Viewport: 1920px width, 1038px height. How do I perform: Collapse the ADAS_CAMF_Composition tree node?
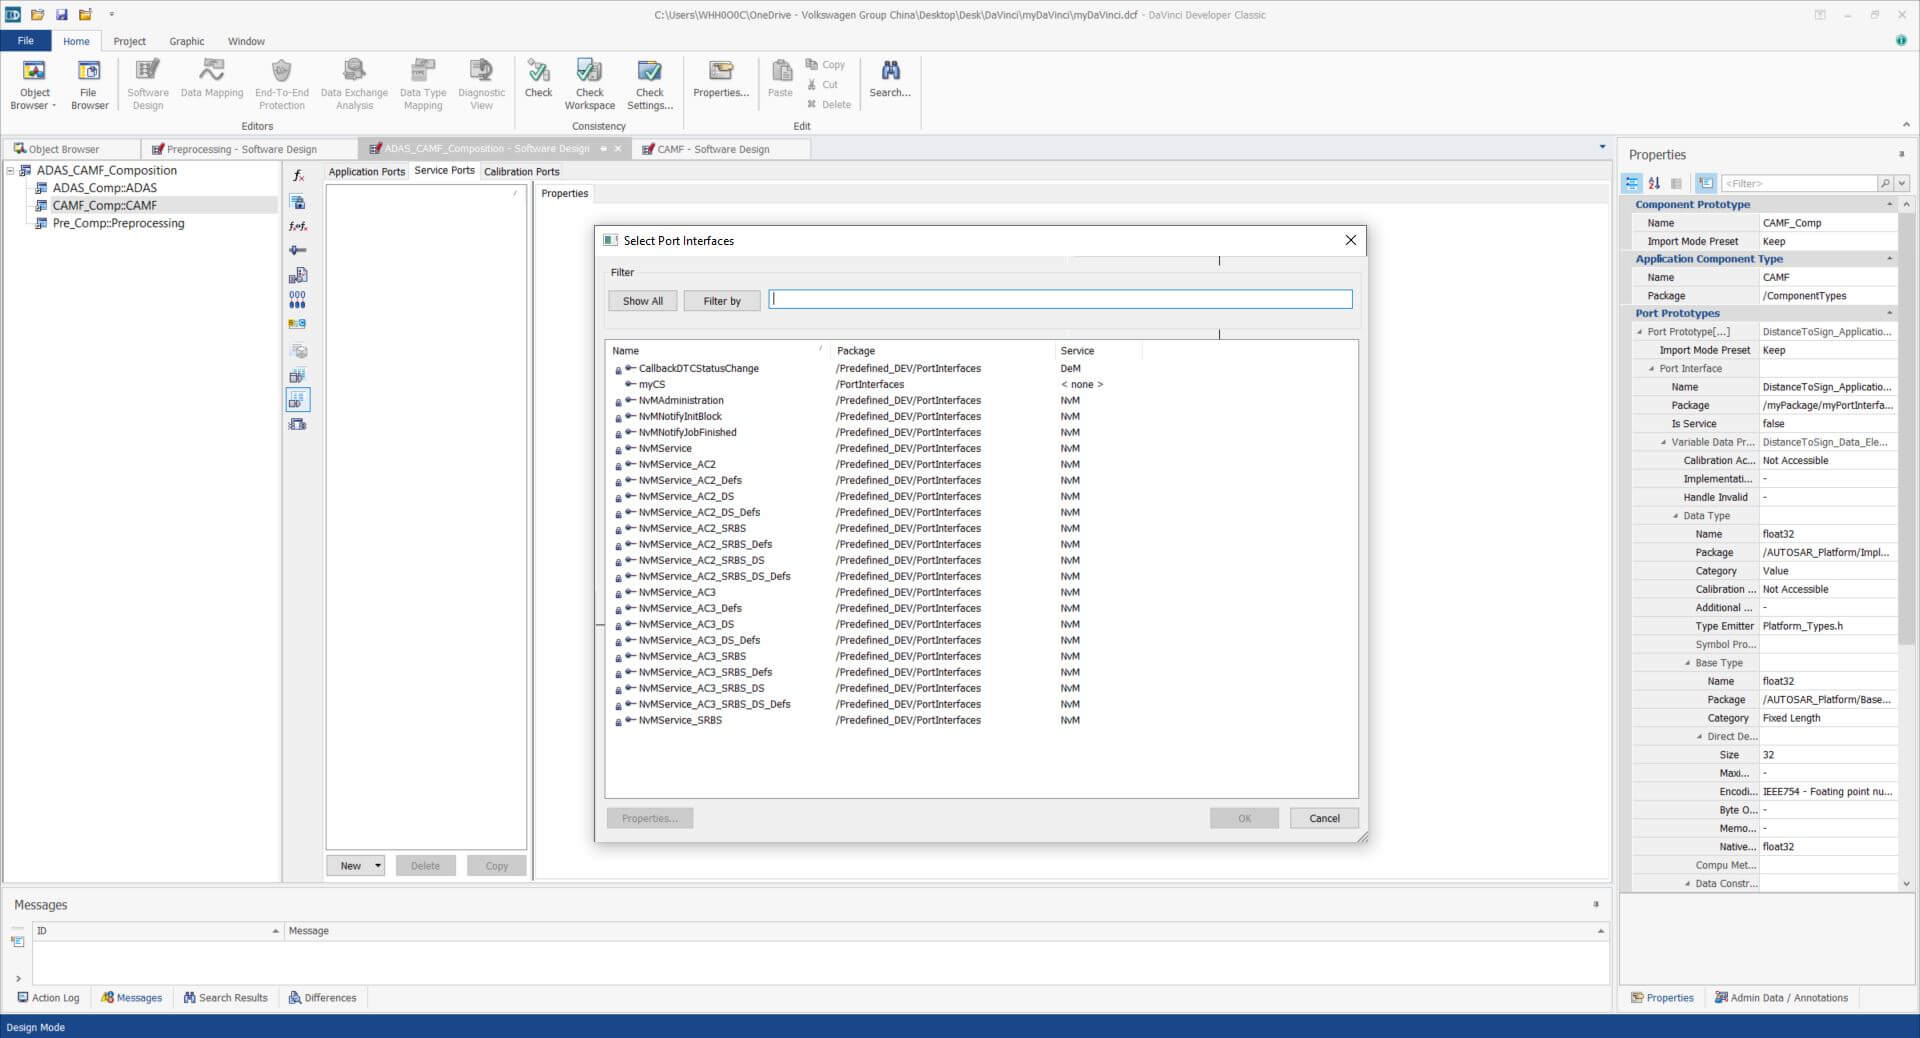pyautogui.click(x=11, y=171)
